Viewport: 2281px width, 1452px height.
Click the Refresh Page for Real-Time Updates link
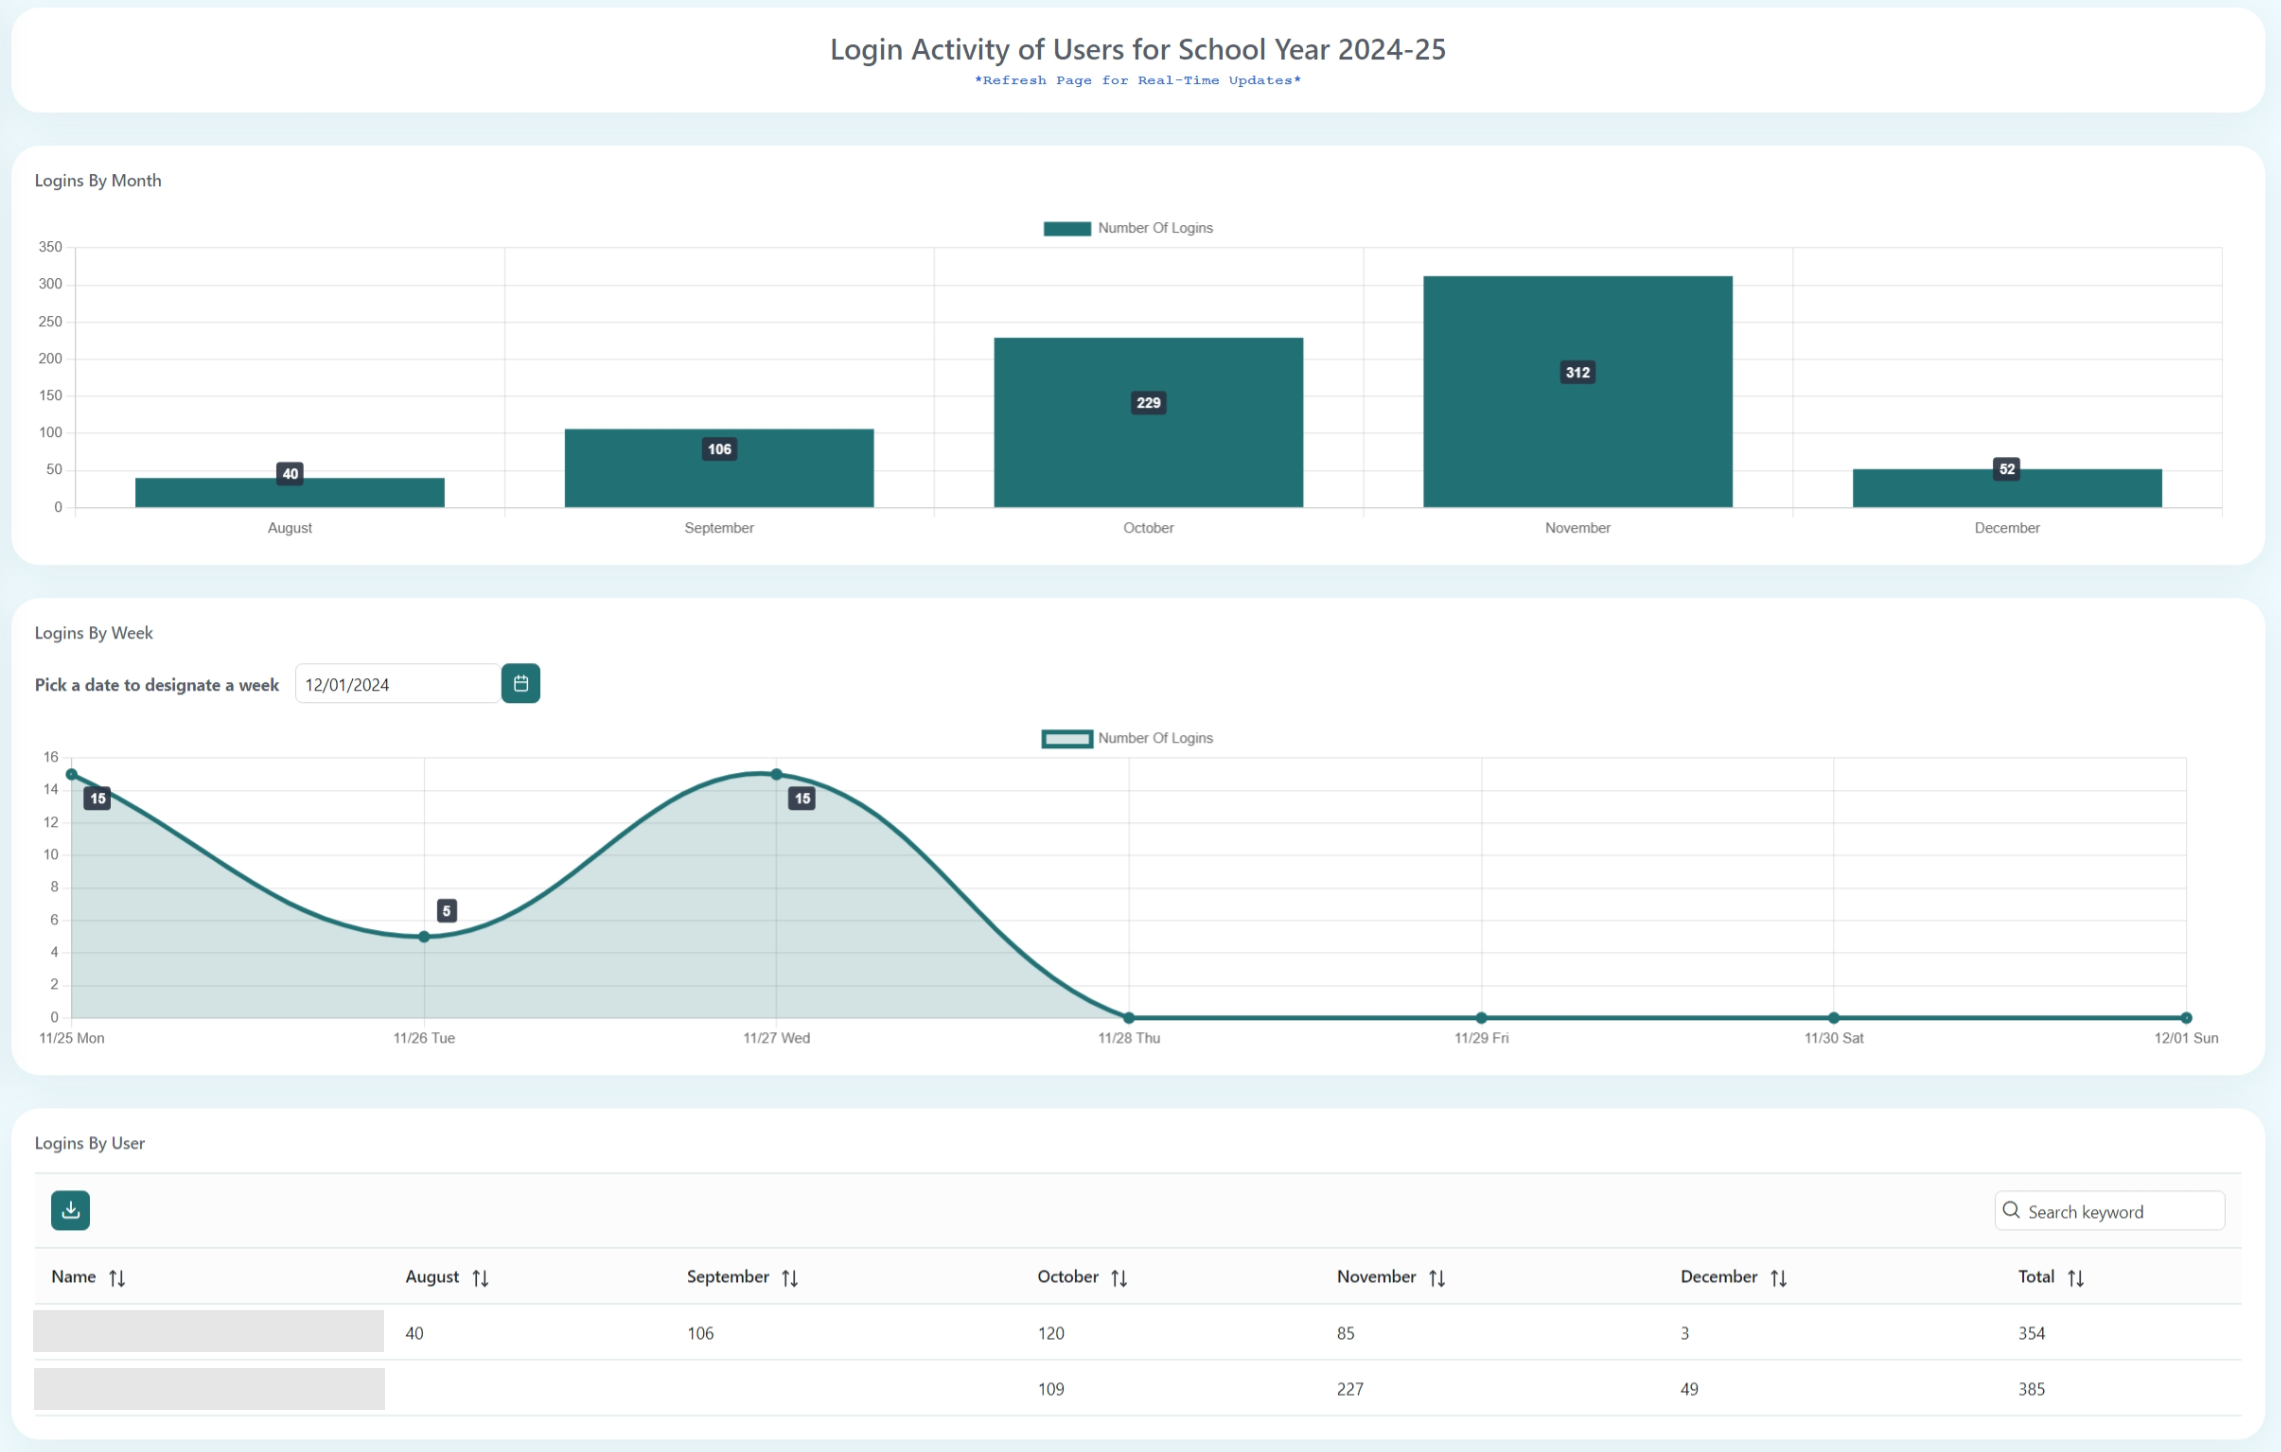click(1137, 80)
